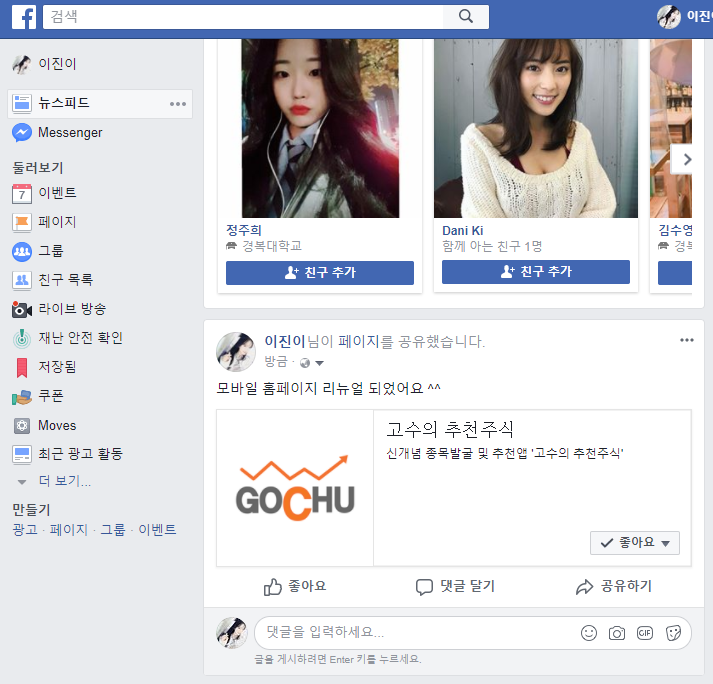Click the Facebook logo icon
Image resolution: width=713 pixels, height=684 pixels.
24,17
